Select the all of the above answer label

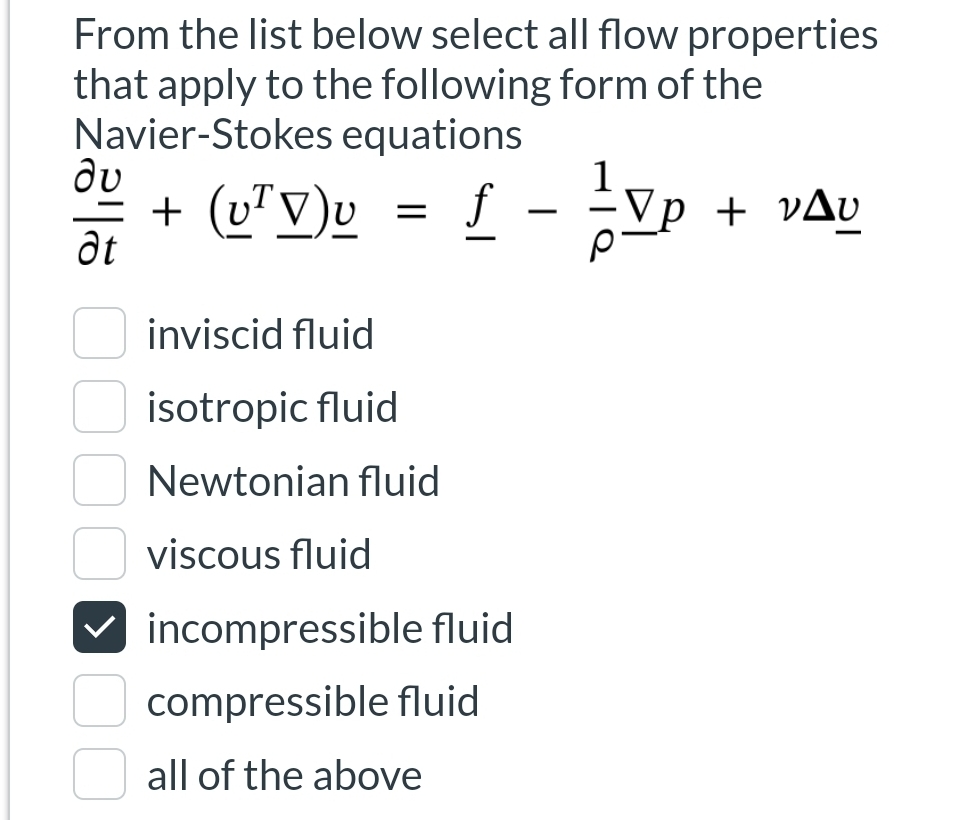pos(284,775)
